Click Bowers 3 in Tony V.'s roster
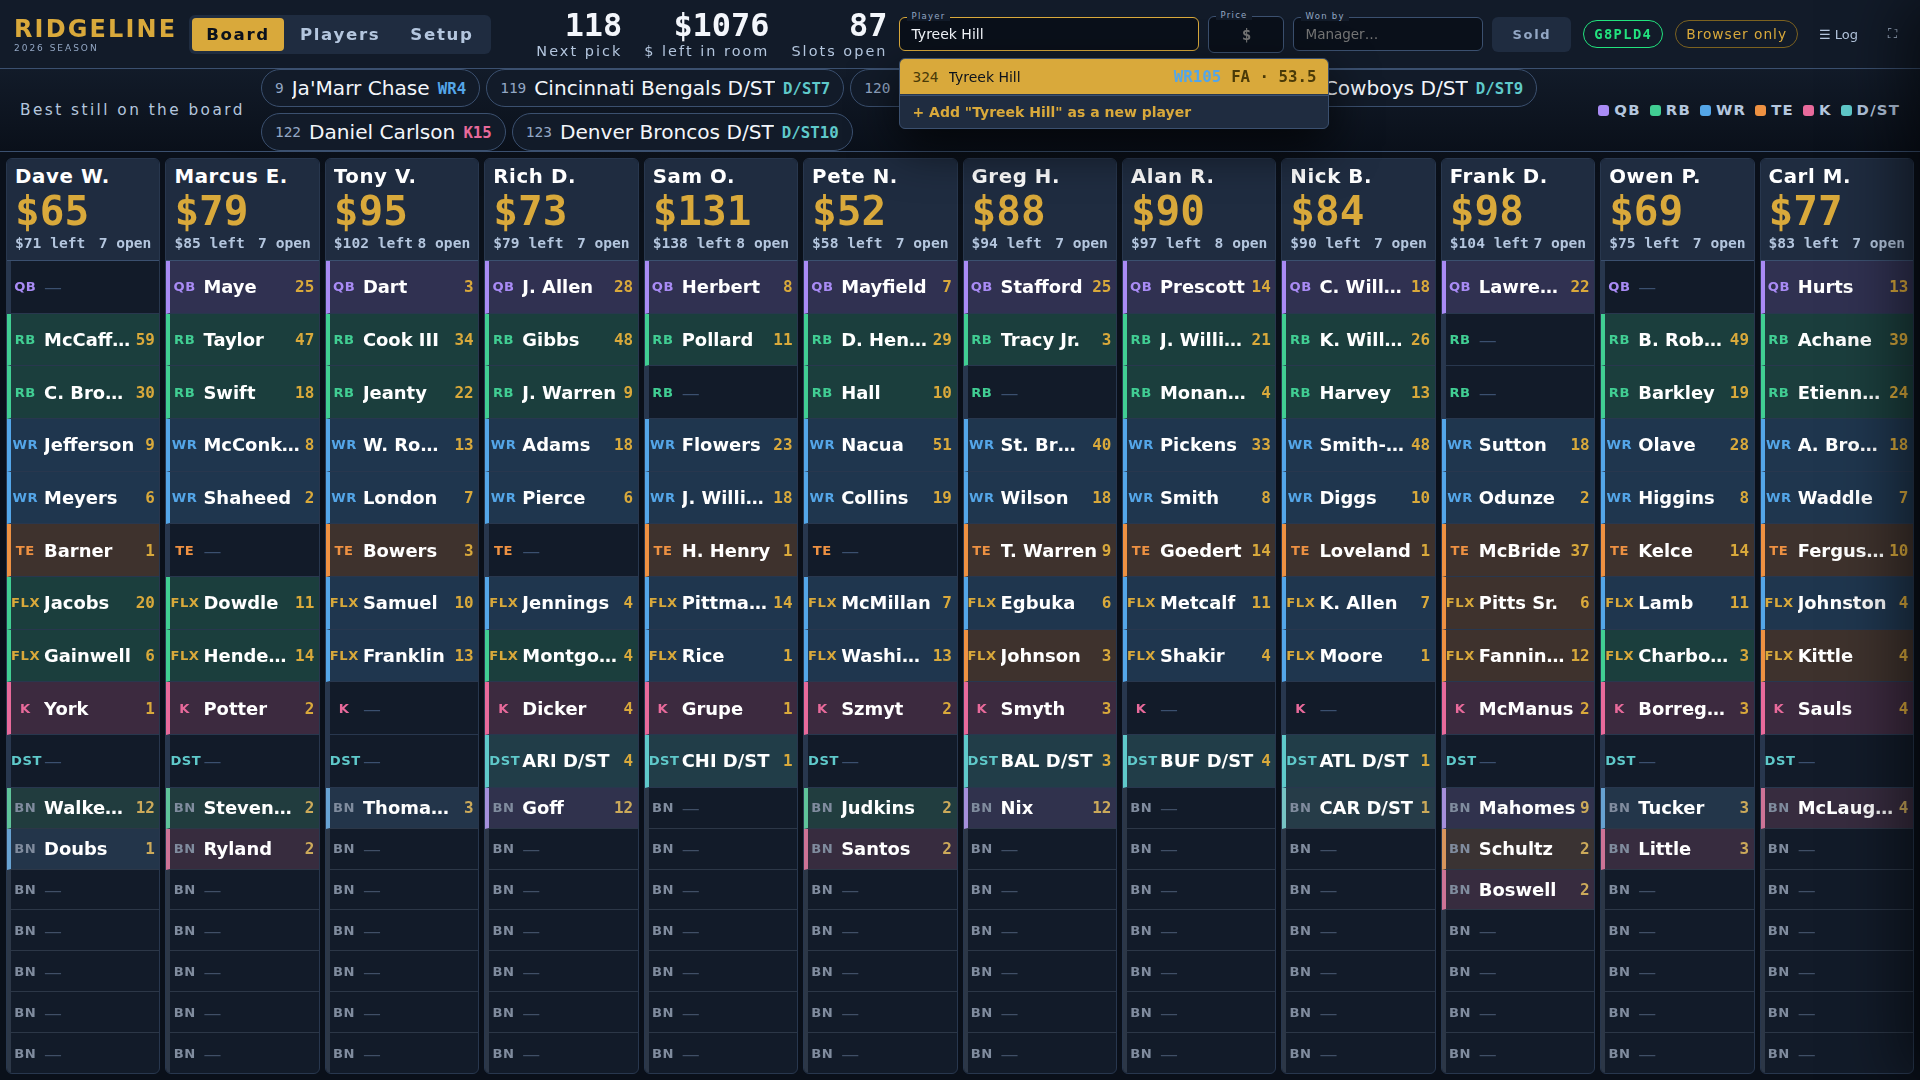Image resolution: width=1920 pixels, height=1080 pixels. tap(402, 551)
